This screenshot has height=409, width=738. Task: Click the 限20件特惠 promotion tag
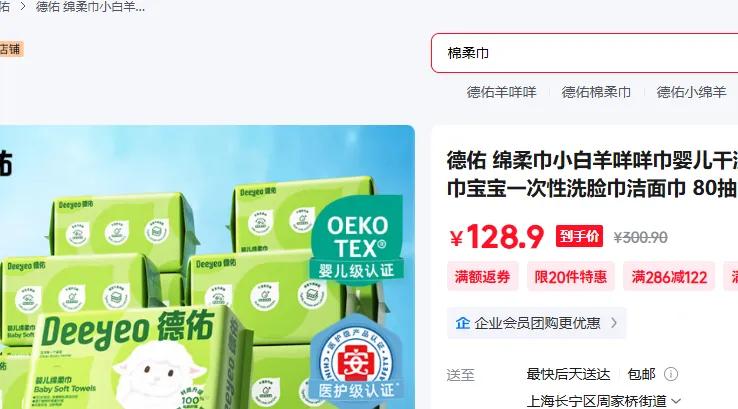tap(570, 276)
